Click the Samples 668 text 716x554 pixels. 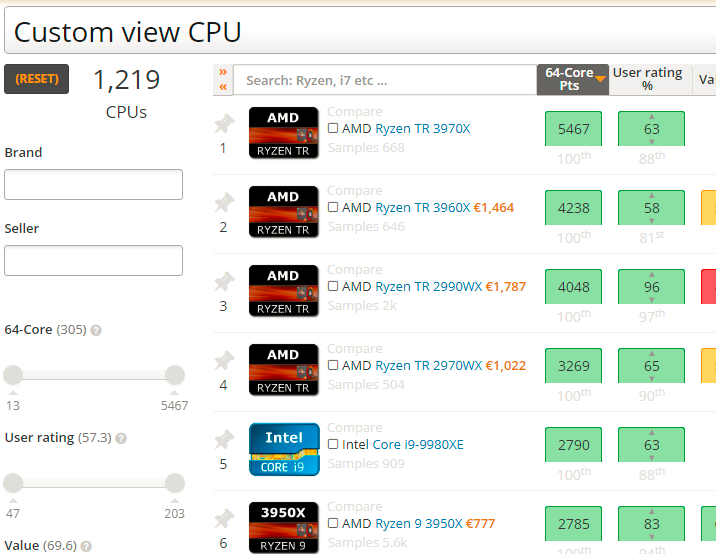click(366, 148)
